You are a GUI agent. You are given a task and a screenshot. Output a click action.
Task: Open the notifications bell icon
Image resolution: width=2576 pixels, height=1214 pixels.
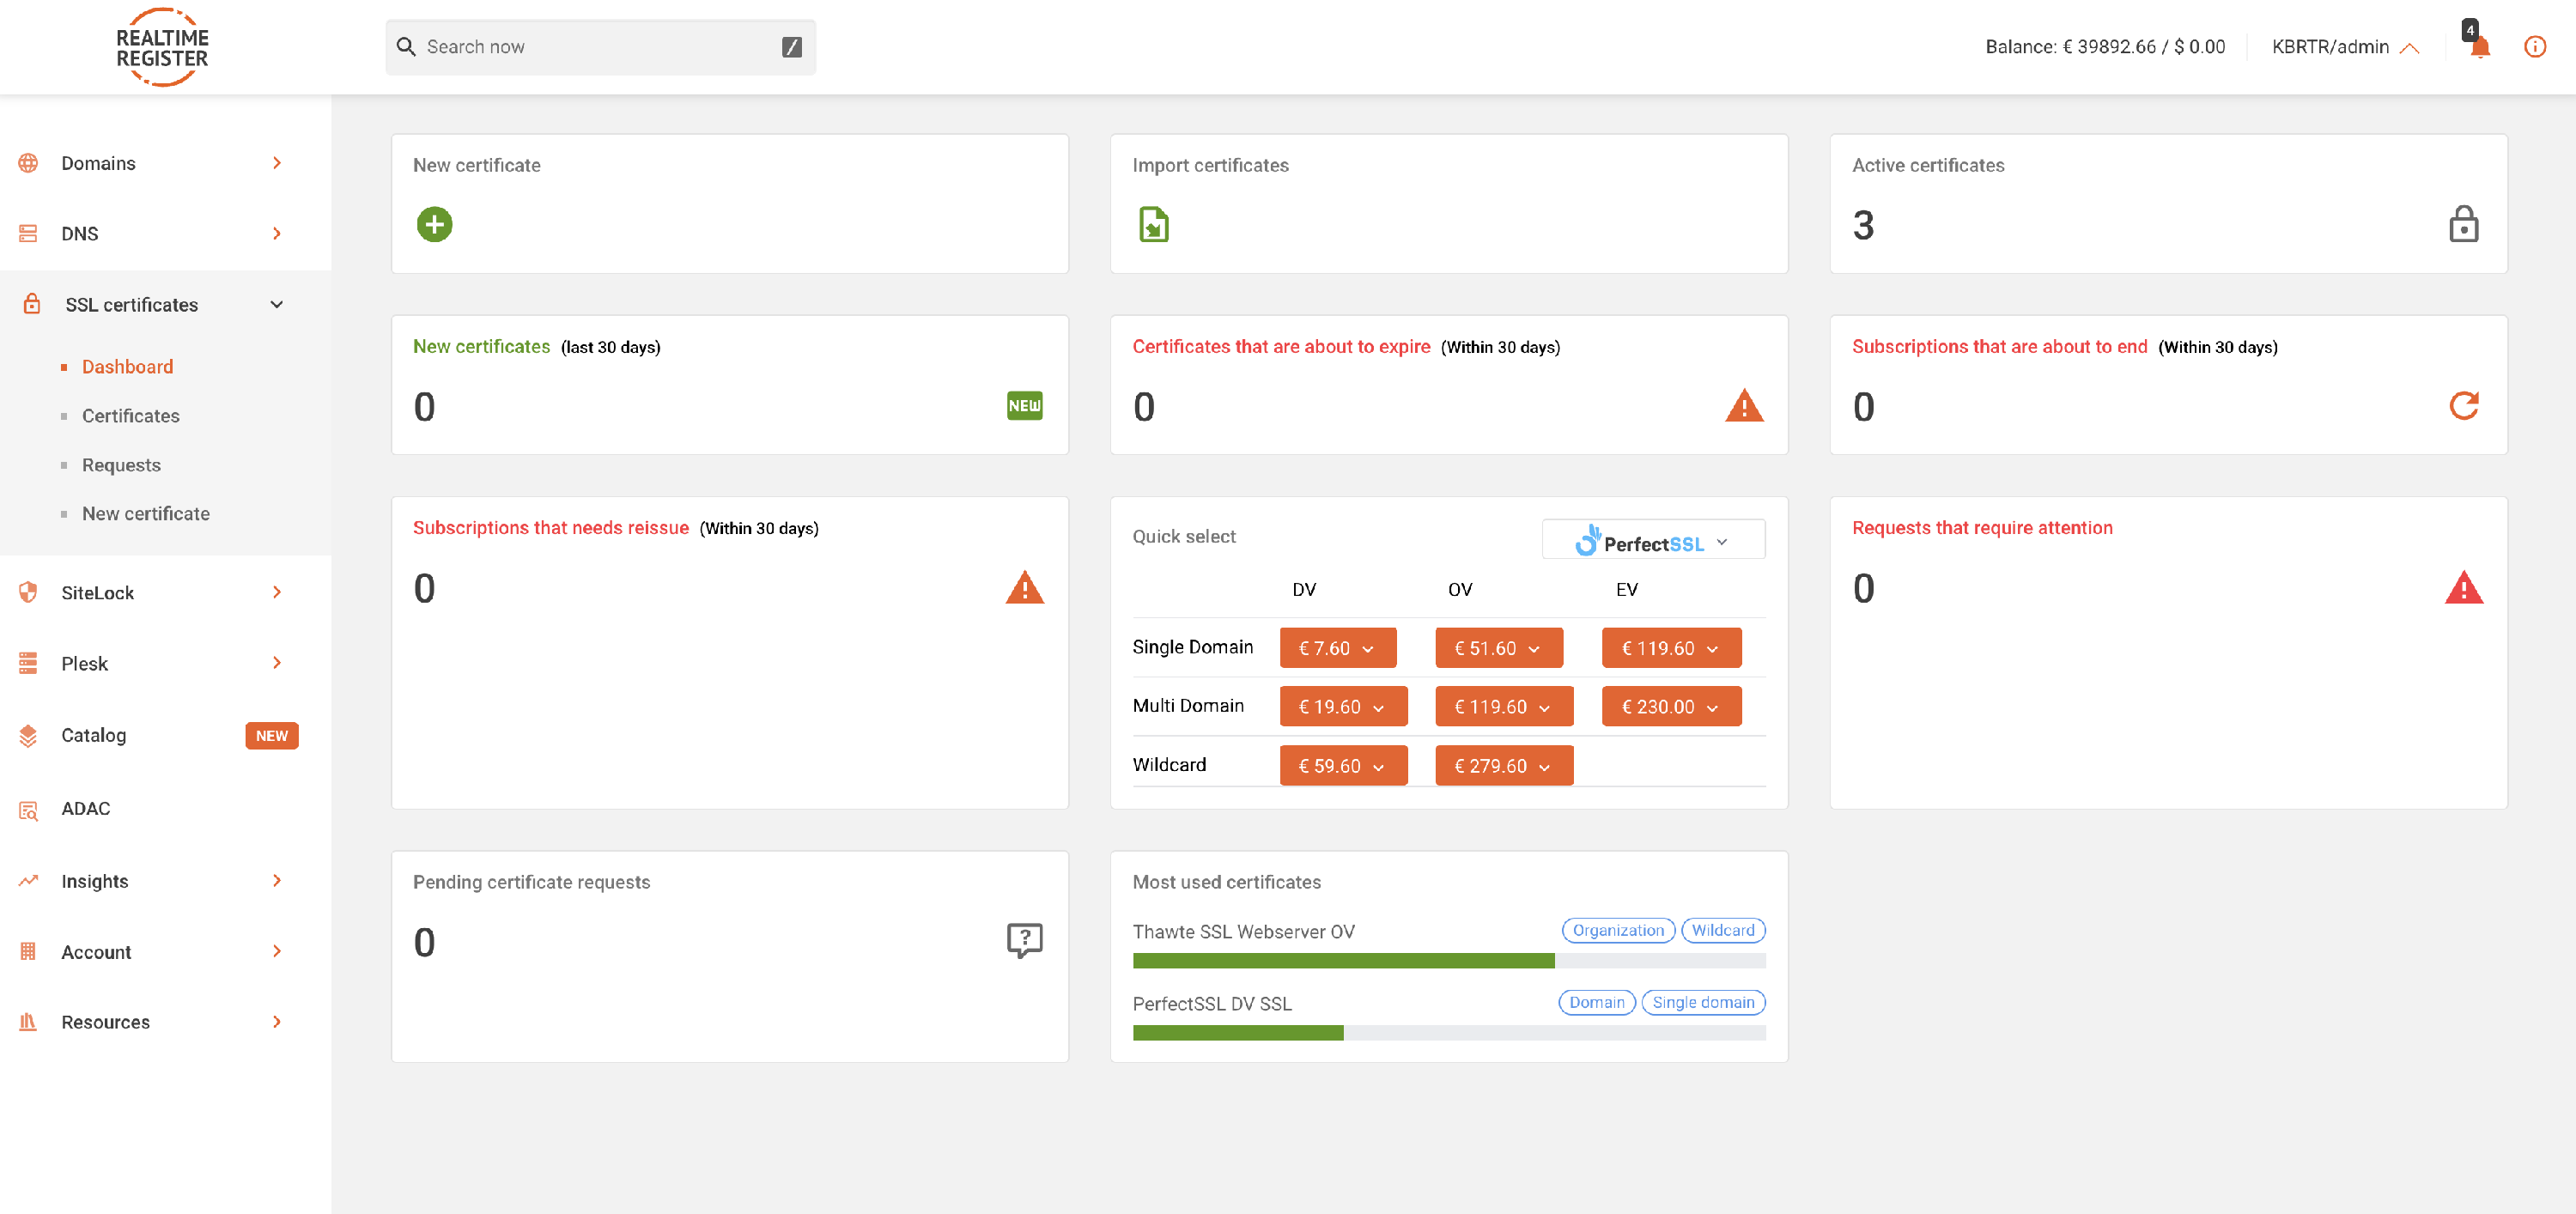point(2479,47)
